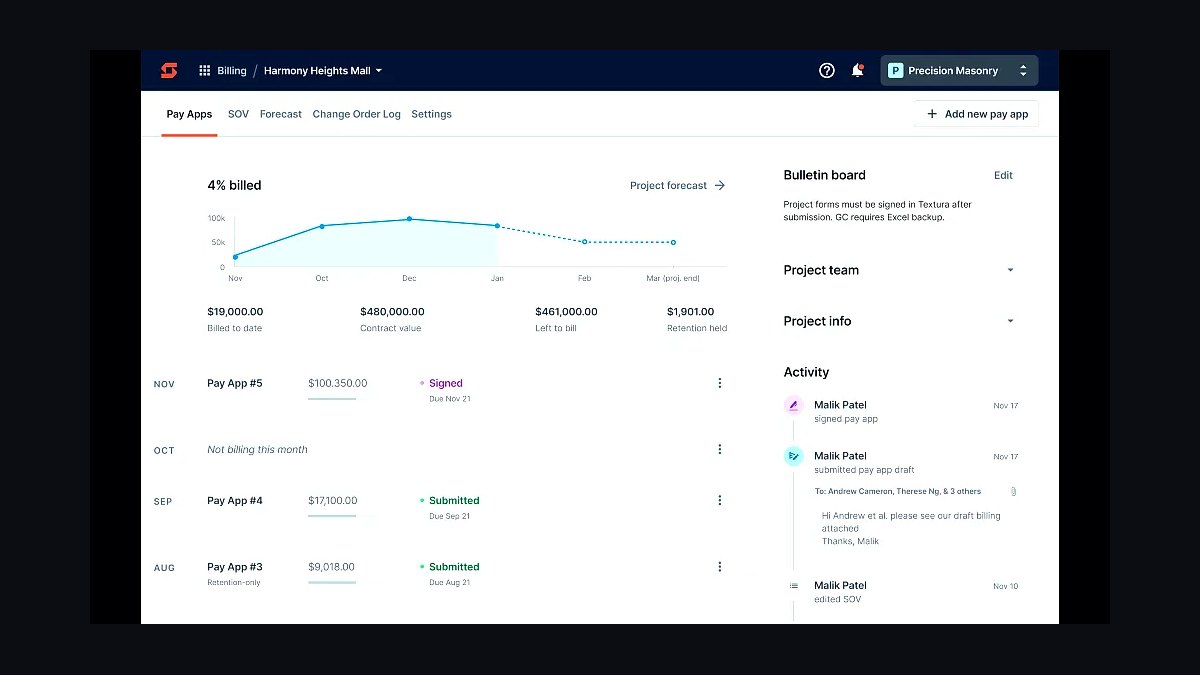Open the help question mark icon
1200x675 pixels.
pyautogui.click(x=827, y=70)
